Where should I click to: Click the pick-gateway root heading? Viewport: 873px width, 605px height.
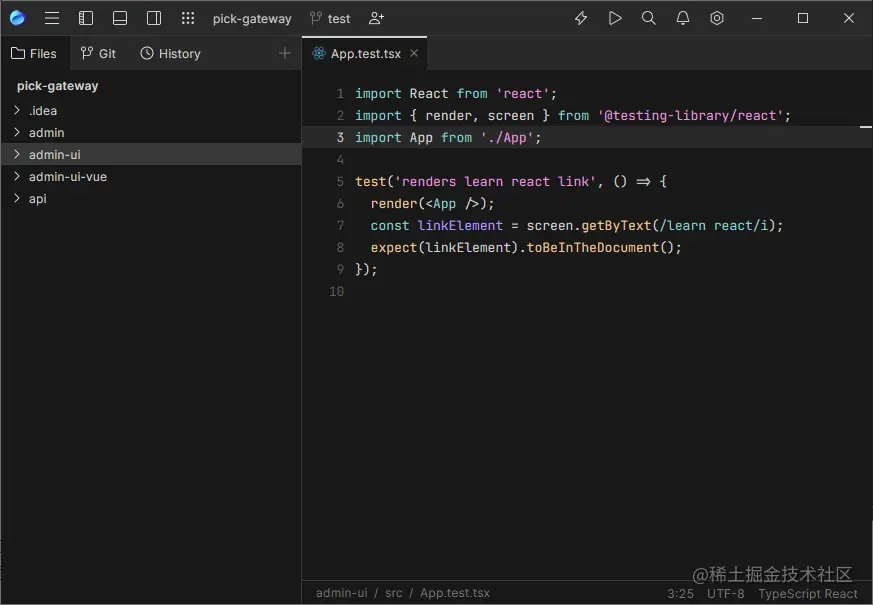(57, 86)
